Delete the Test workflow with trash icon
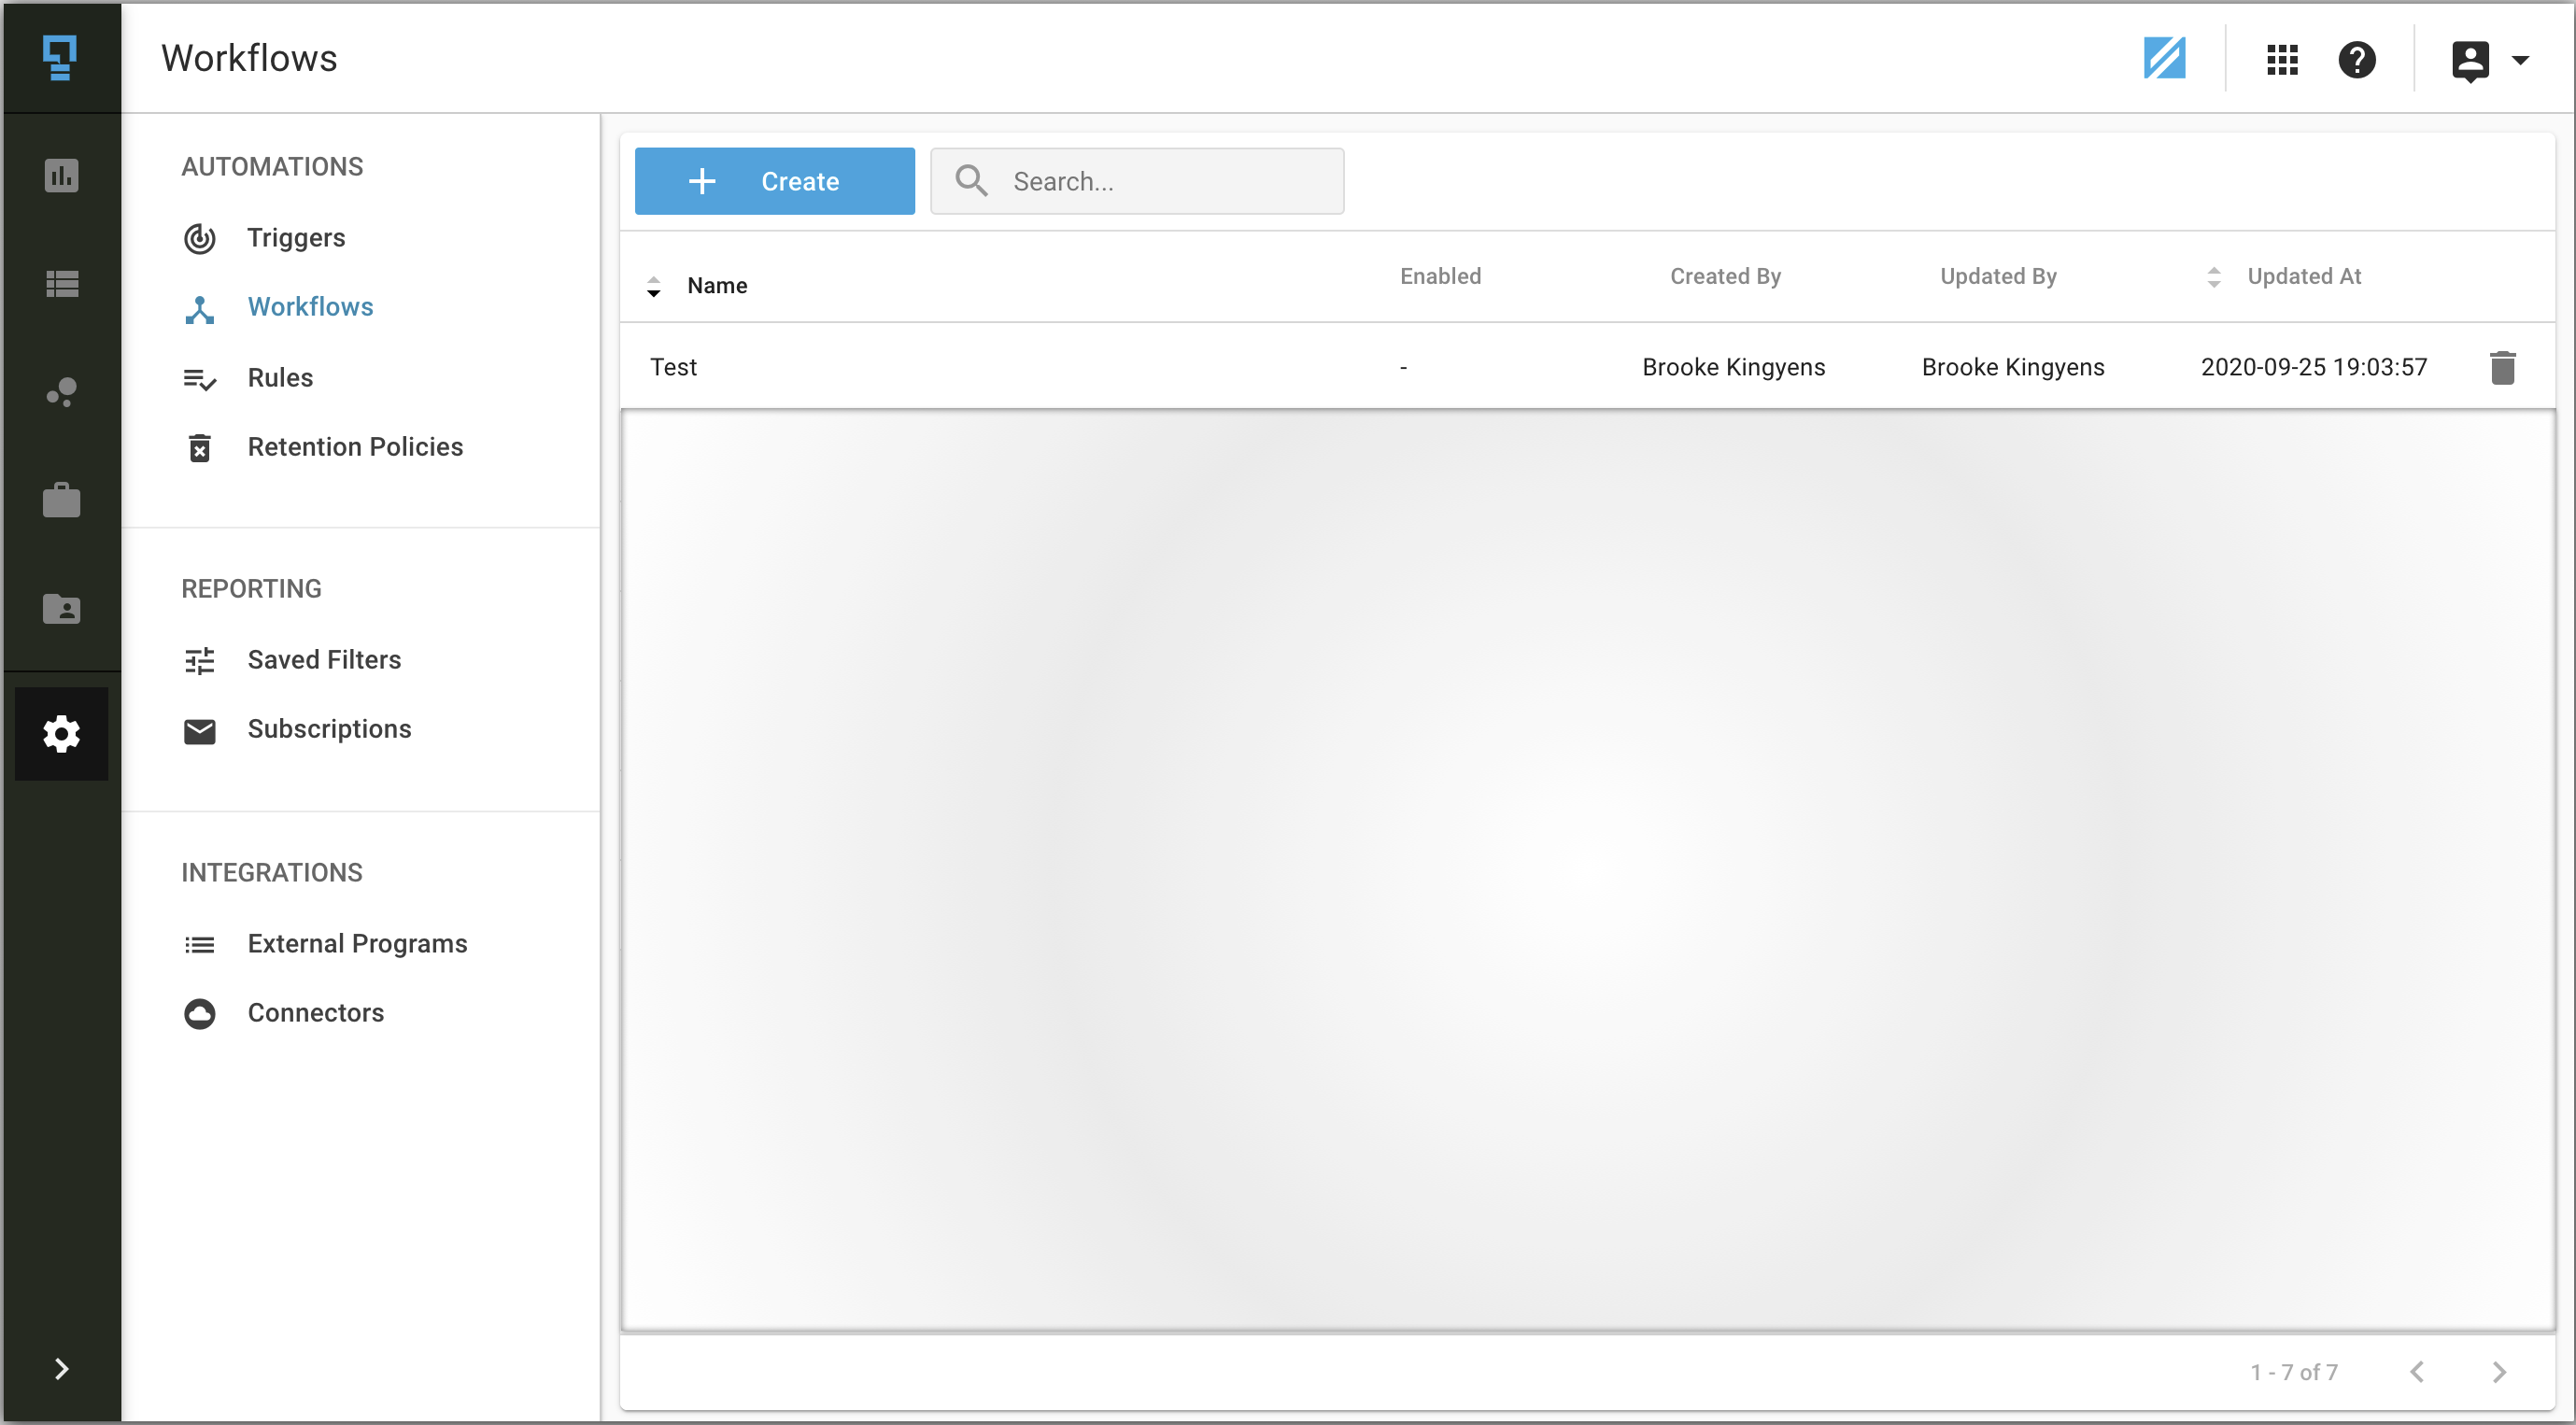This screenshot has width=2576, height=1425. tap(2501, 367)
